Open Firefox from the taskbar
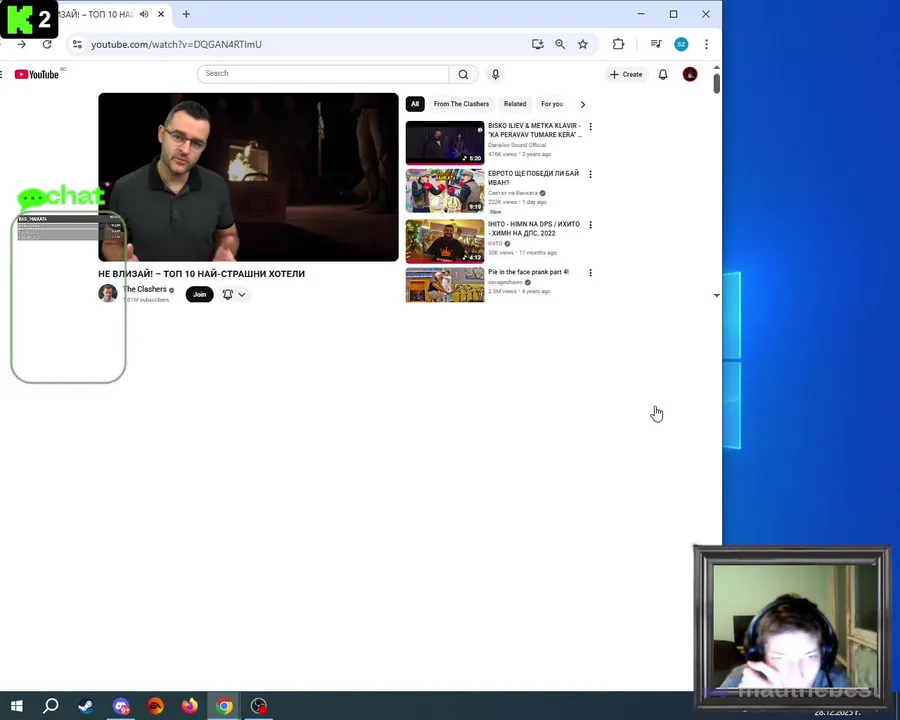Viewport: 900px width, 720px height. (x=190, y=706)
